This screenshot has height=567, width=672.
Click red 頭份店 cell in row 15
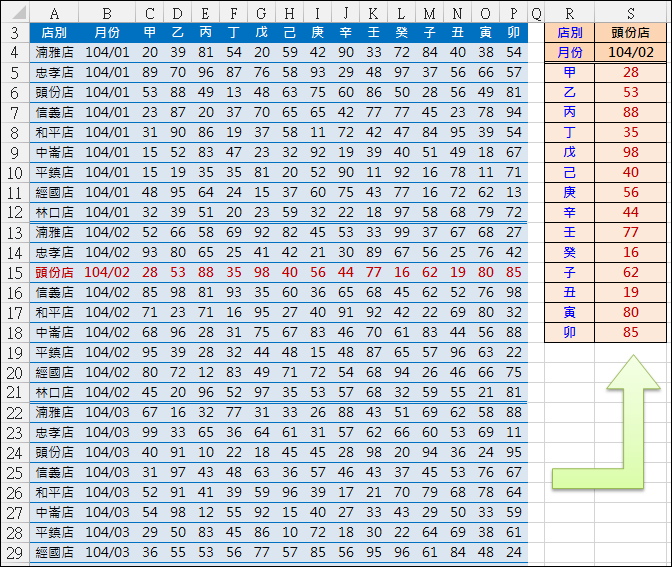(54, 273)
